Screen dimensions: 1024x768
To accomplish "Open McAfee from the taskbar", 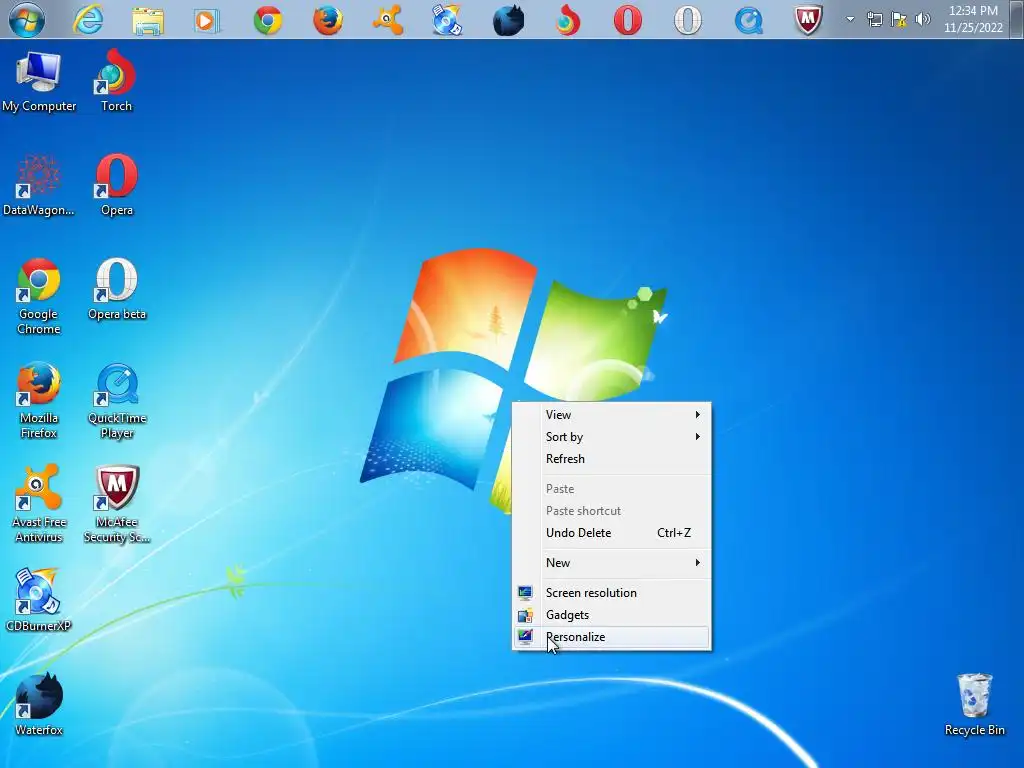I will tap(808, 20).
